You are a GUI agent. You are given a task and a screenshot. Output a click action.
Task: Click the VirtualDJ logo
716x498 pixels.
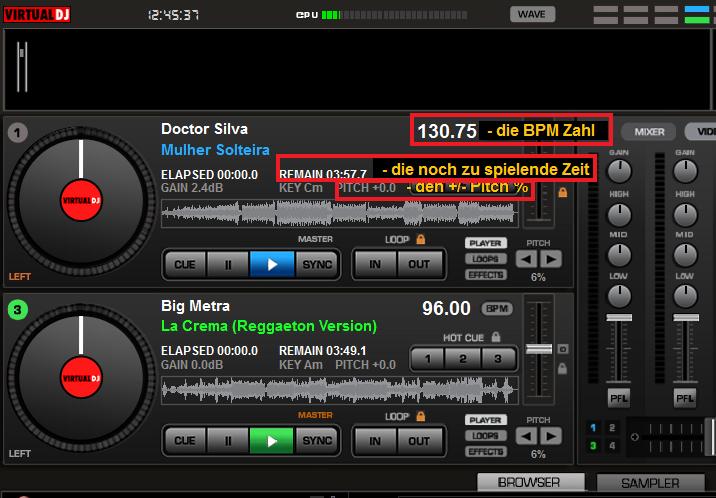point(37,14)
